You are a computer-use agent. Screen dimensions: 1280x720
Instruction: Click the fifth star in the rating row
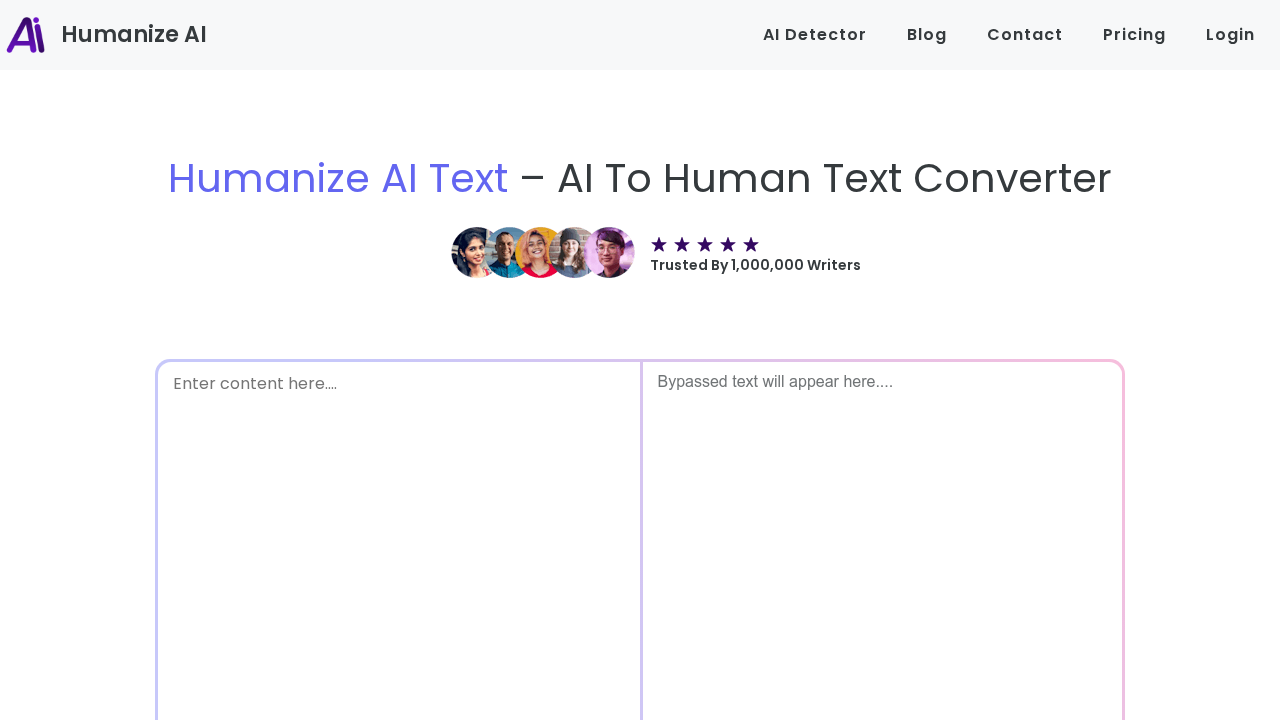(751, 242)
